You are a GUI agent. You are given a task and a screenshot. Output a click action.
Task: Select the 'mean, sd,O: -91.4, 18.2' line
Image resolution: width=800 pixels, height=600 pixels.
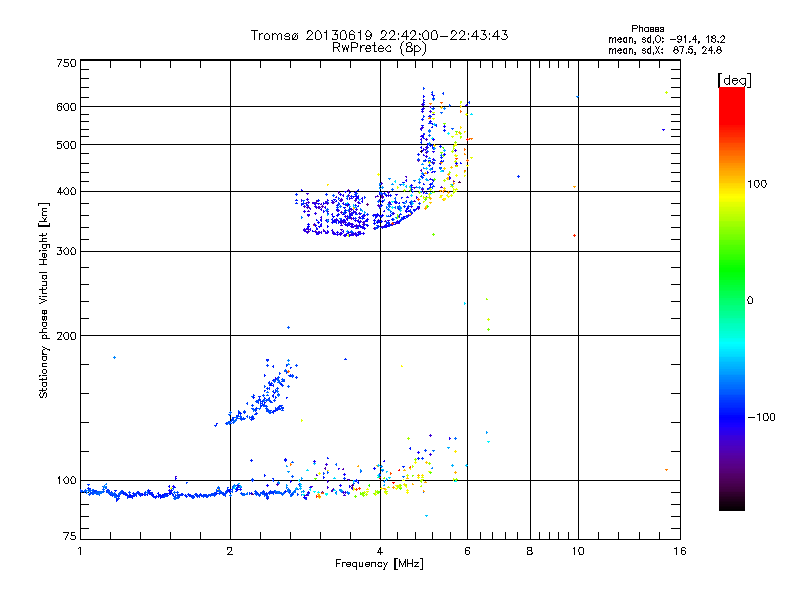[666, 40]
